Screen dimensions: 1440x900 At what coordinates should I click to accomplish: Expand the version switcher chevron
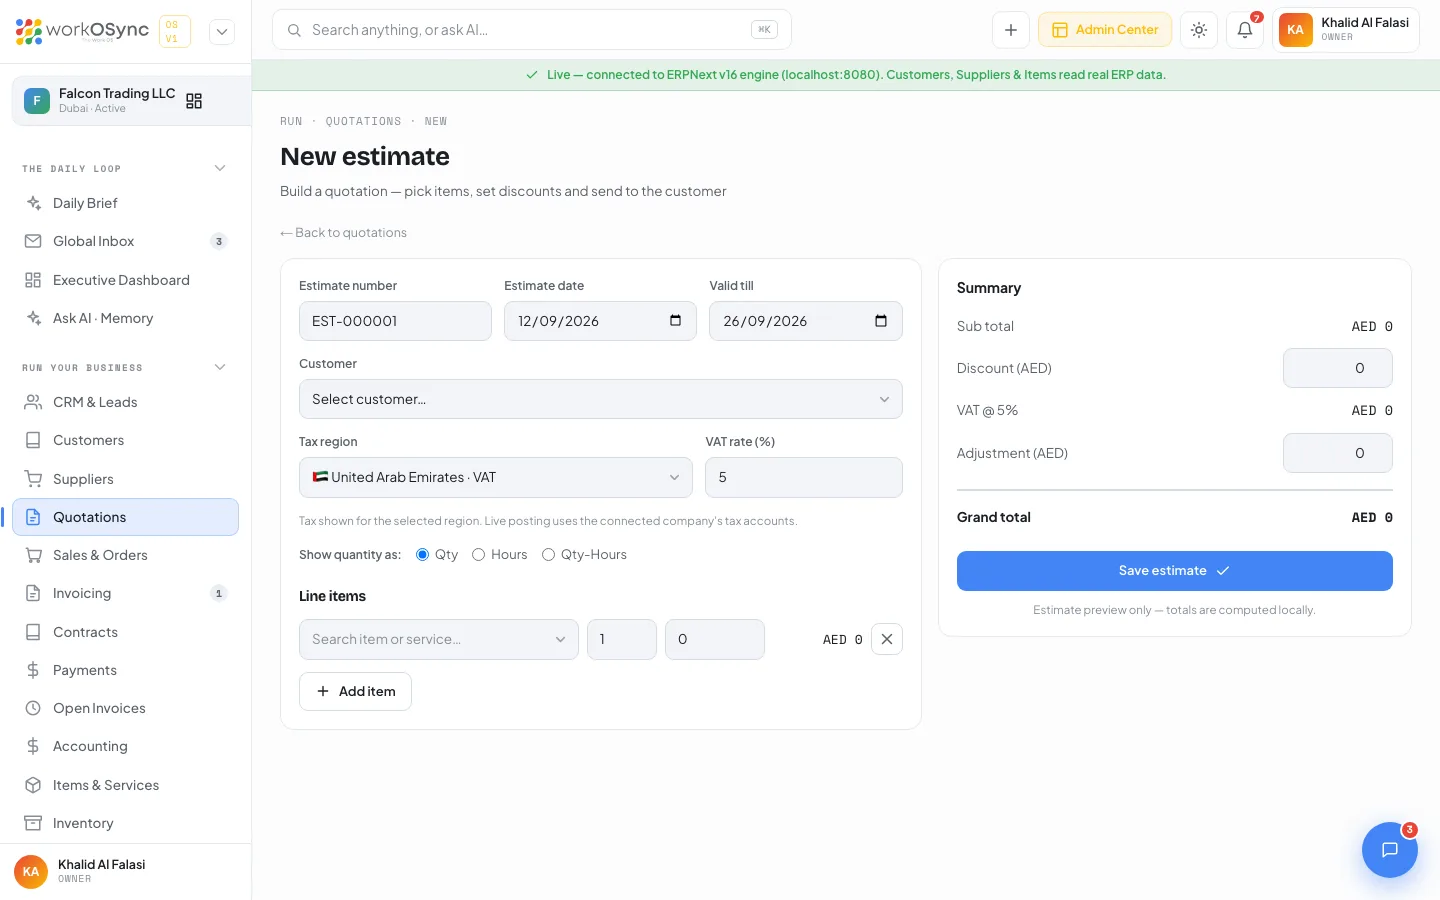(x=222, y=32)
